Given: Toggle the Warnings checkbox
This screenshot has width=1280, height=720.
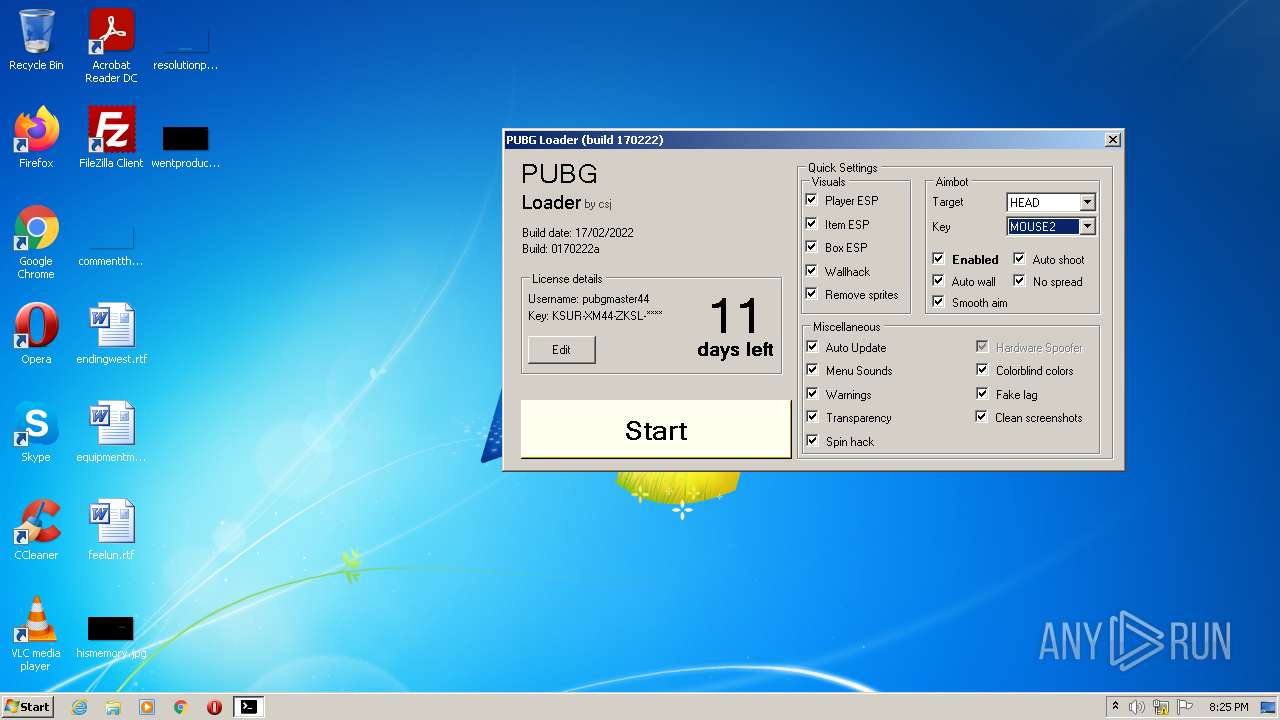Looking at the screenshot, I should tap(812, 394).
